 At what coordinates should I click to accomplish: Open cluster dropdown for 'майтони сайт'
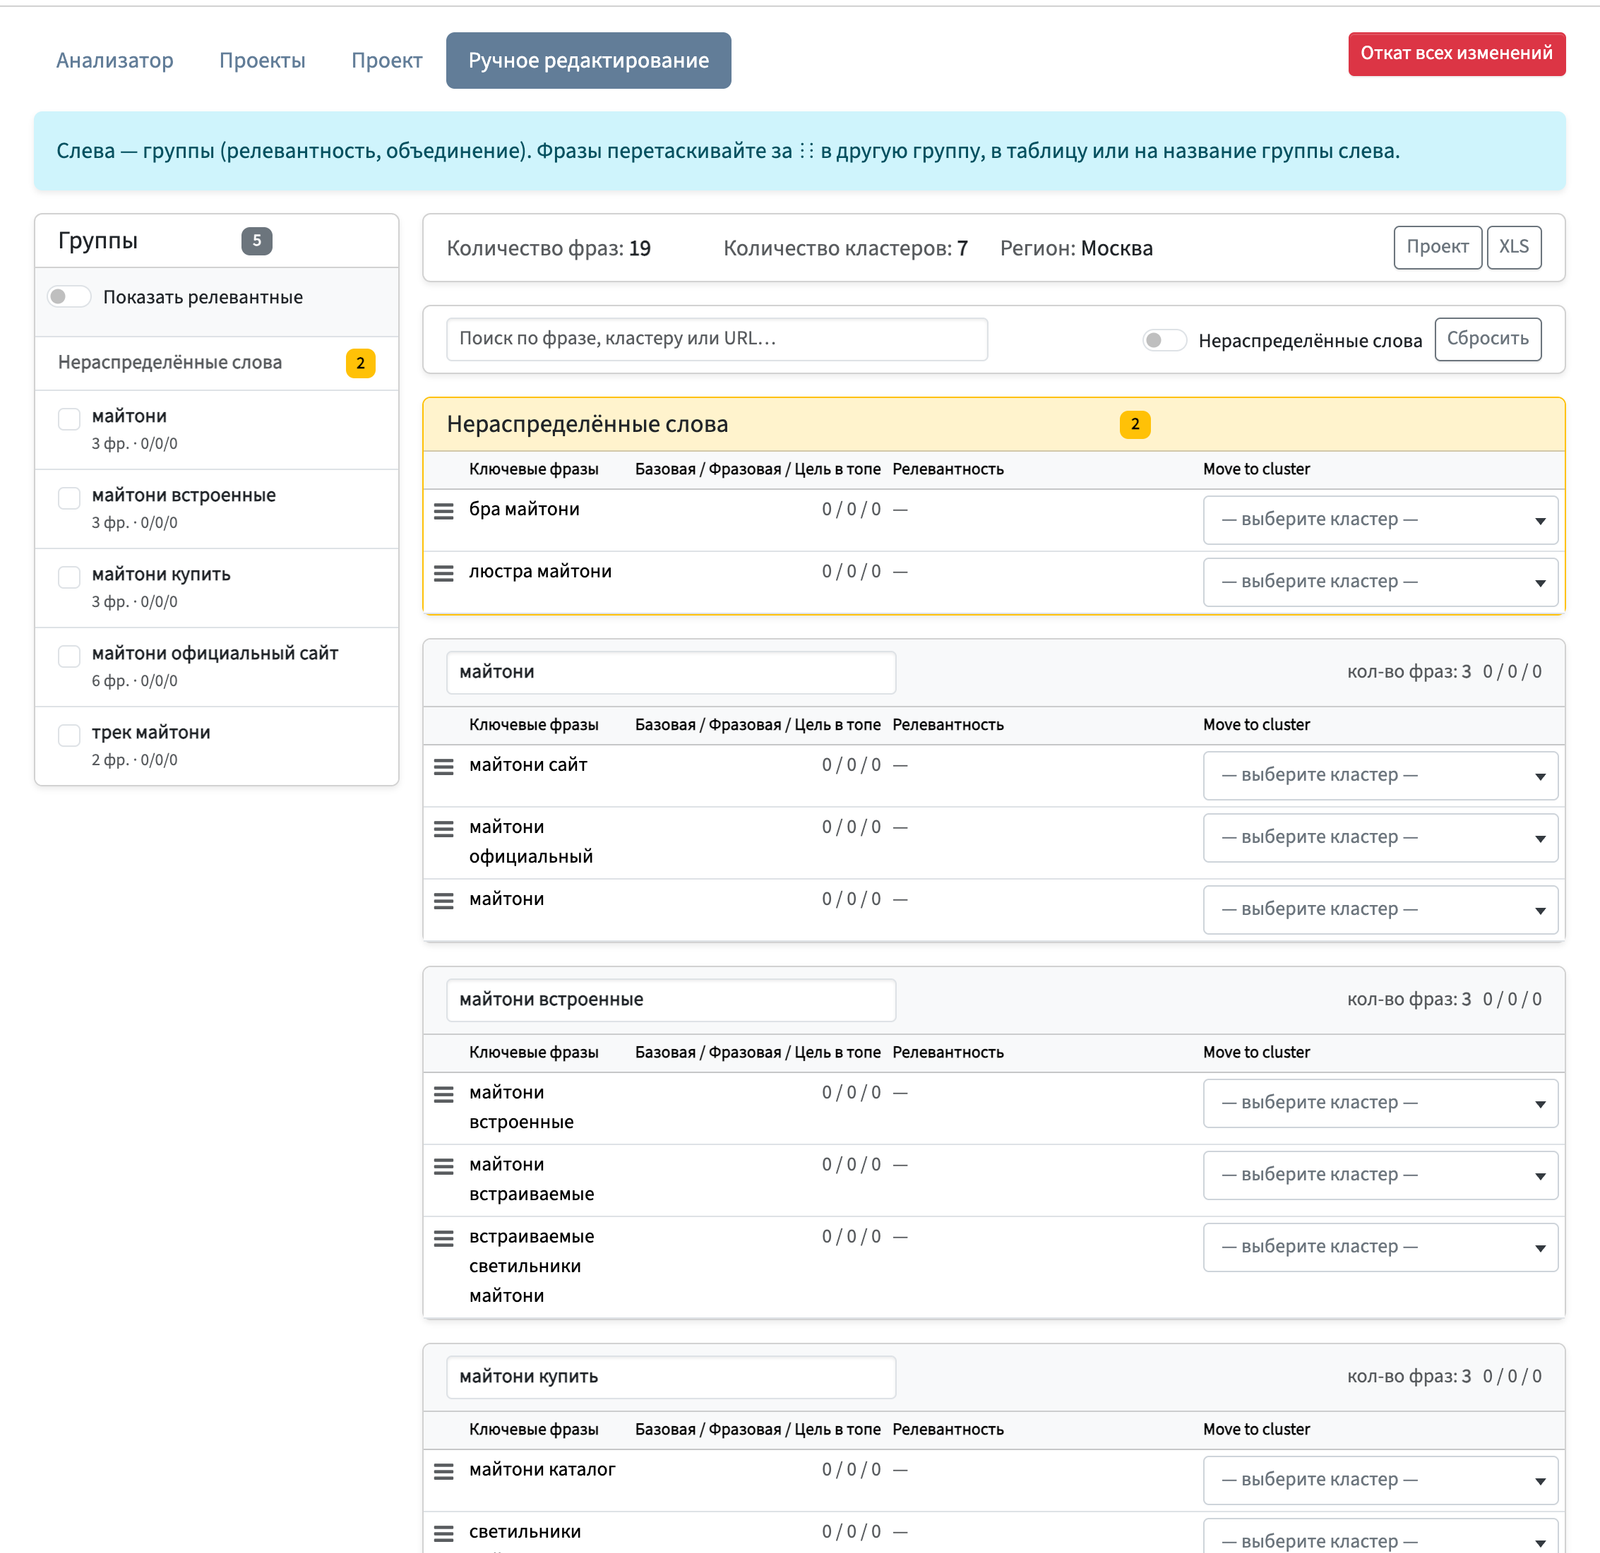1380,776
